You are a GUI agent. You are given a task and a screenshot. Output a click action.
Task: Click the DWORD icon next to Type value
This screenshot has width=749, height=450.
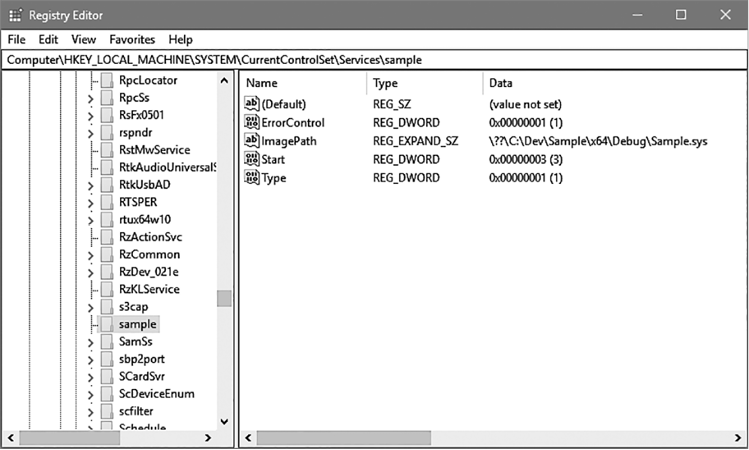[251, 177]
